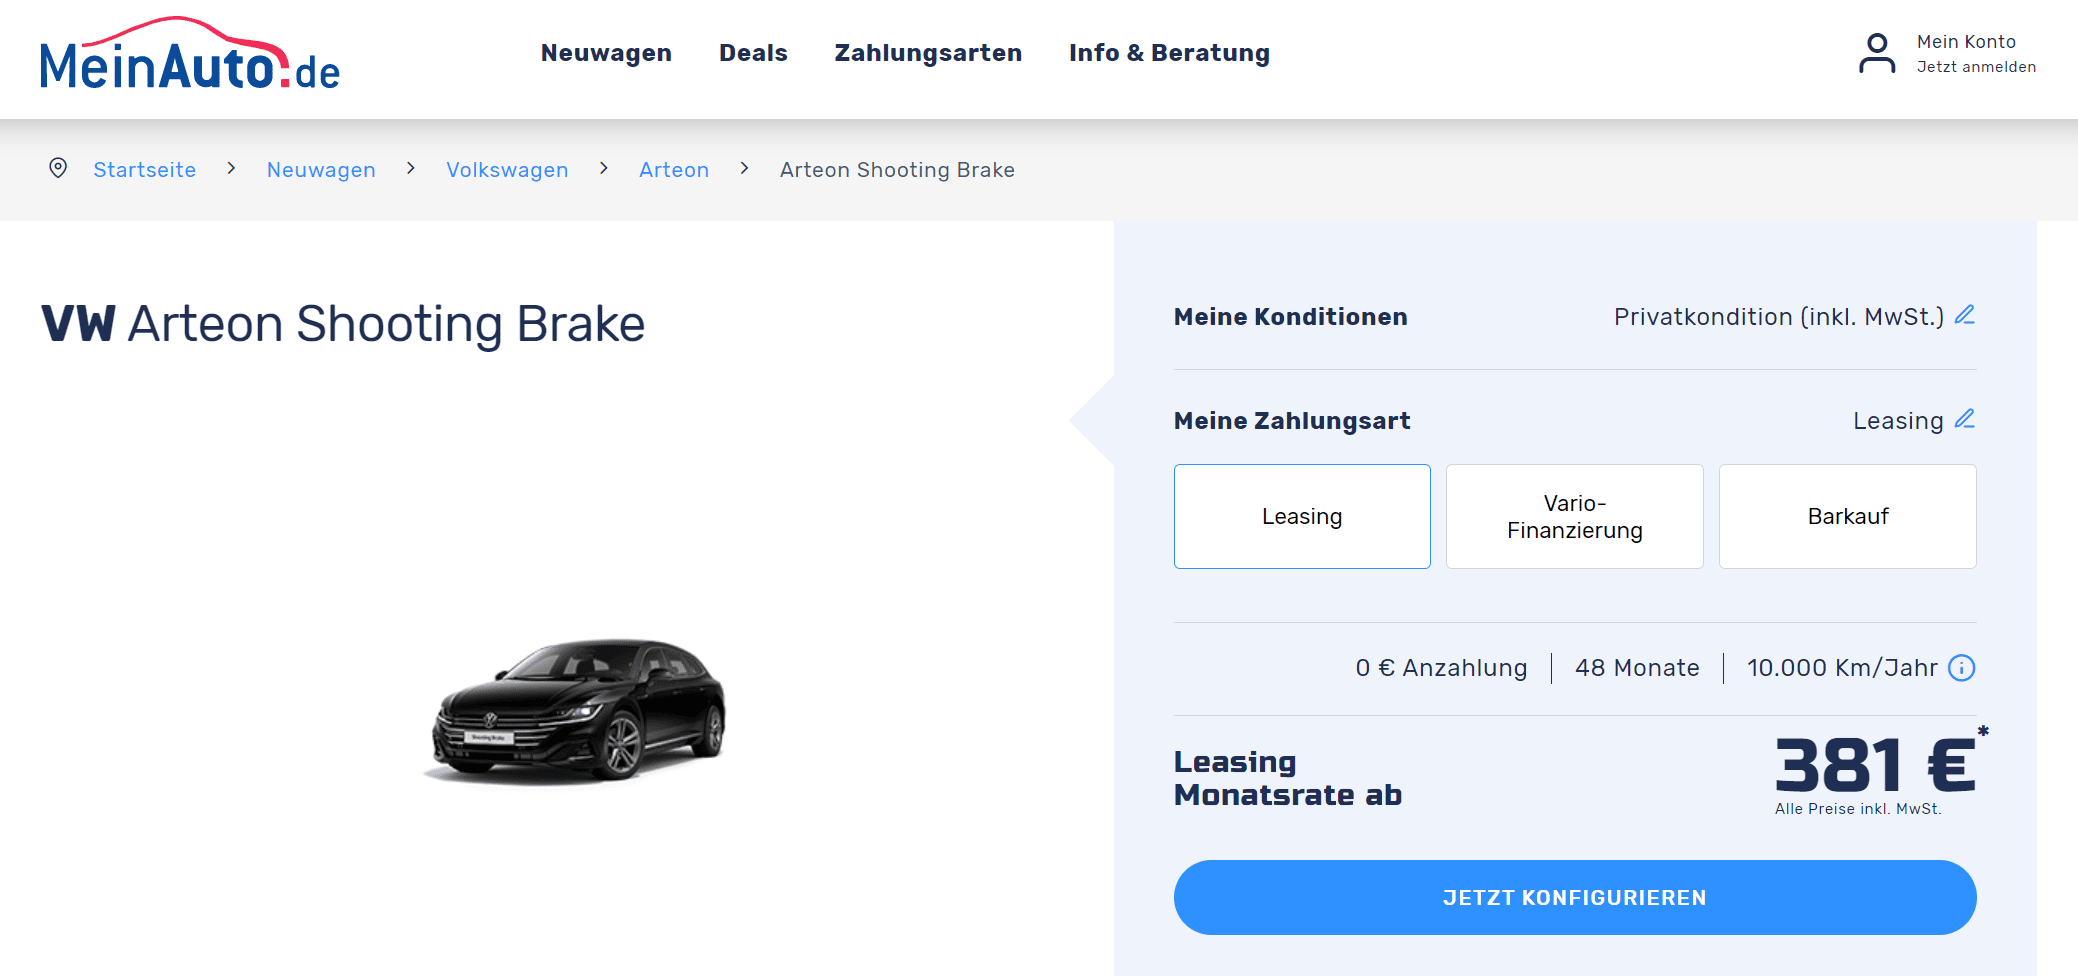Show info icon next to 10.000 Km/Jahr

(1962, 668)
